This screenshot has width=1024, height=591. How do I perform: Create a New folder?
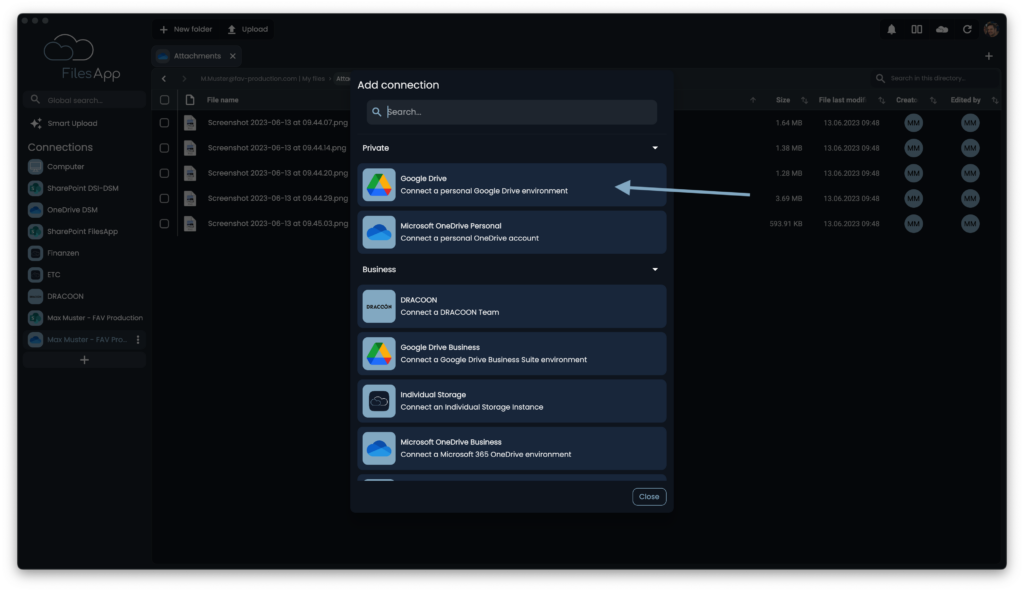coord(186,29)
